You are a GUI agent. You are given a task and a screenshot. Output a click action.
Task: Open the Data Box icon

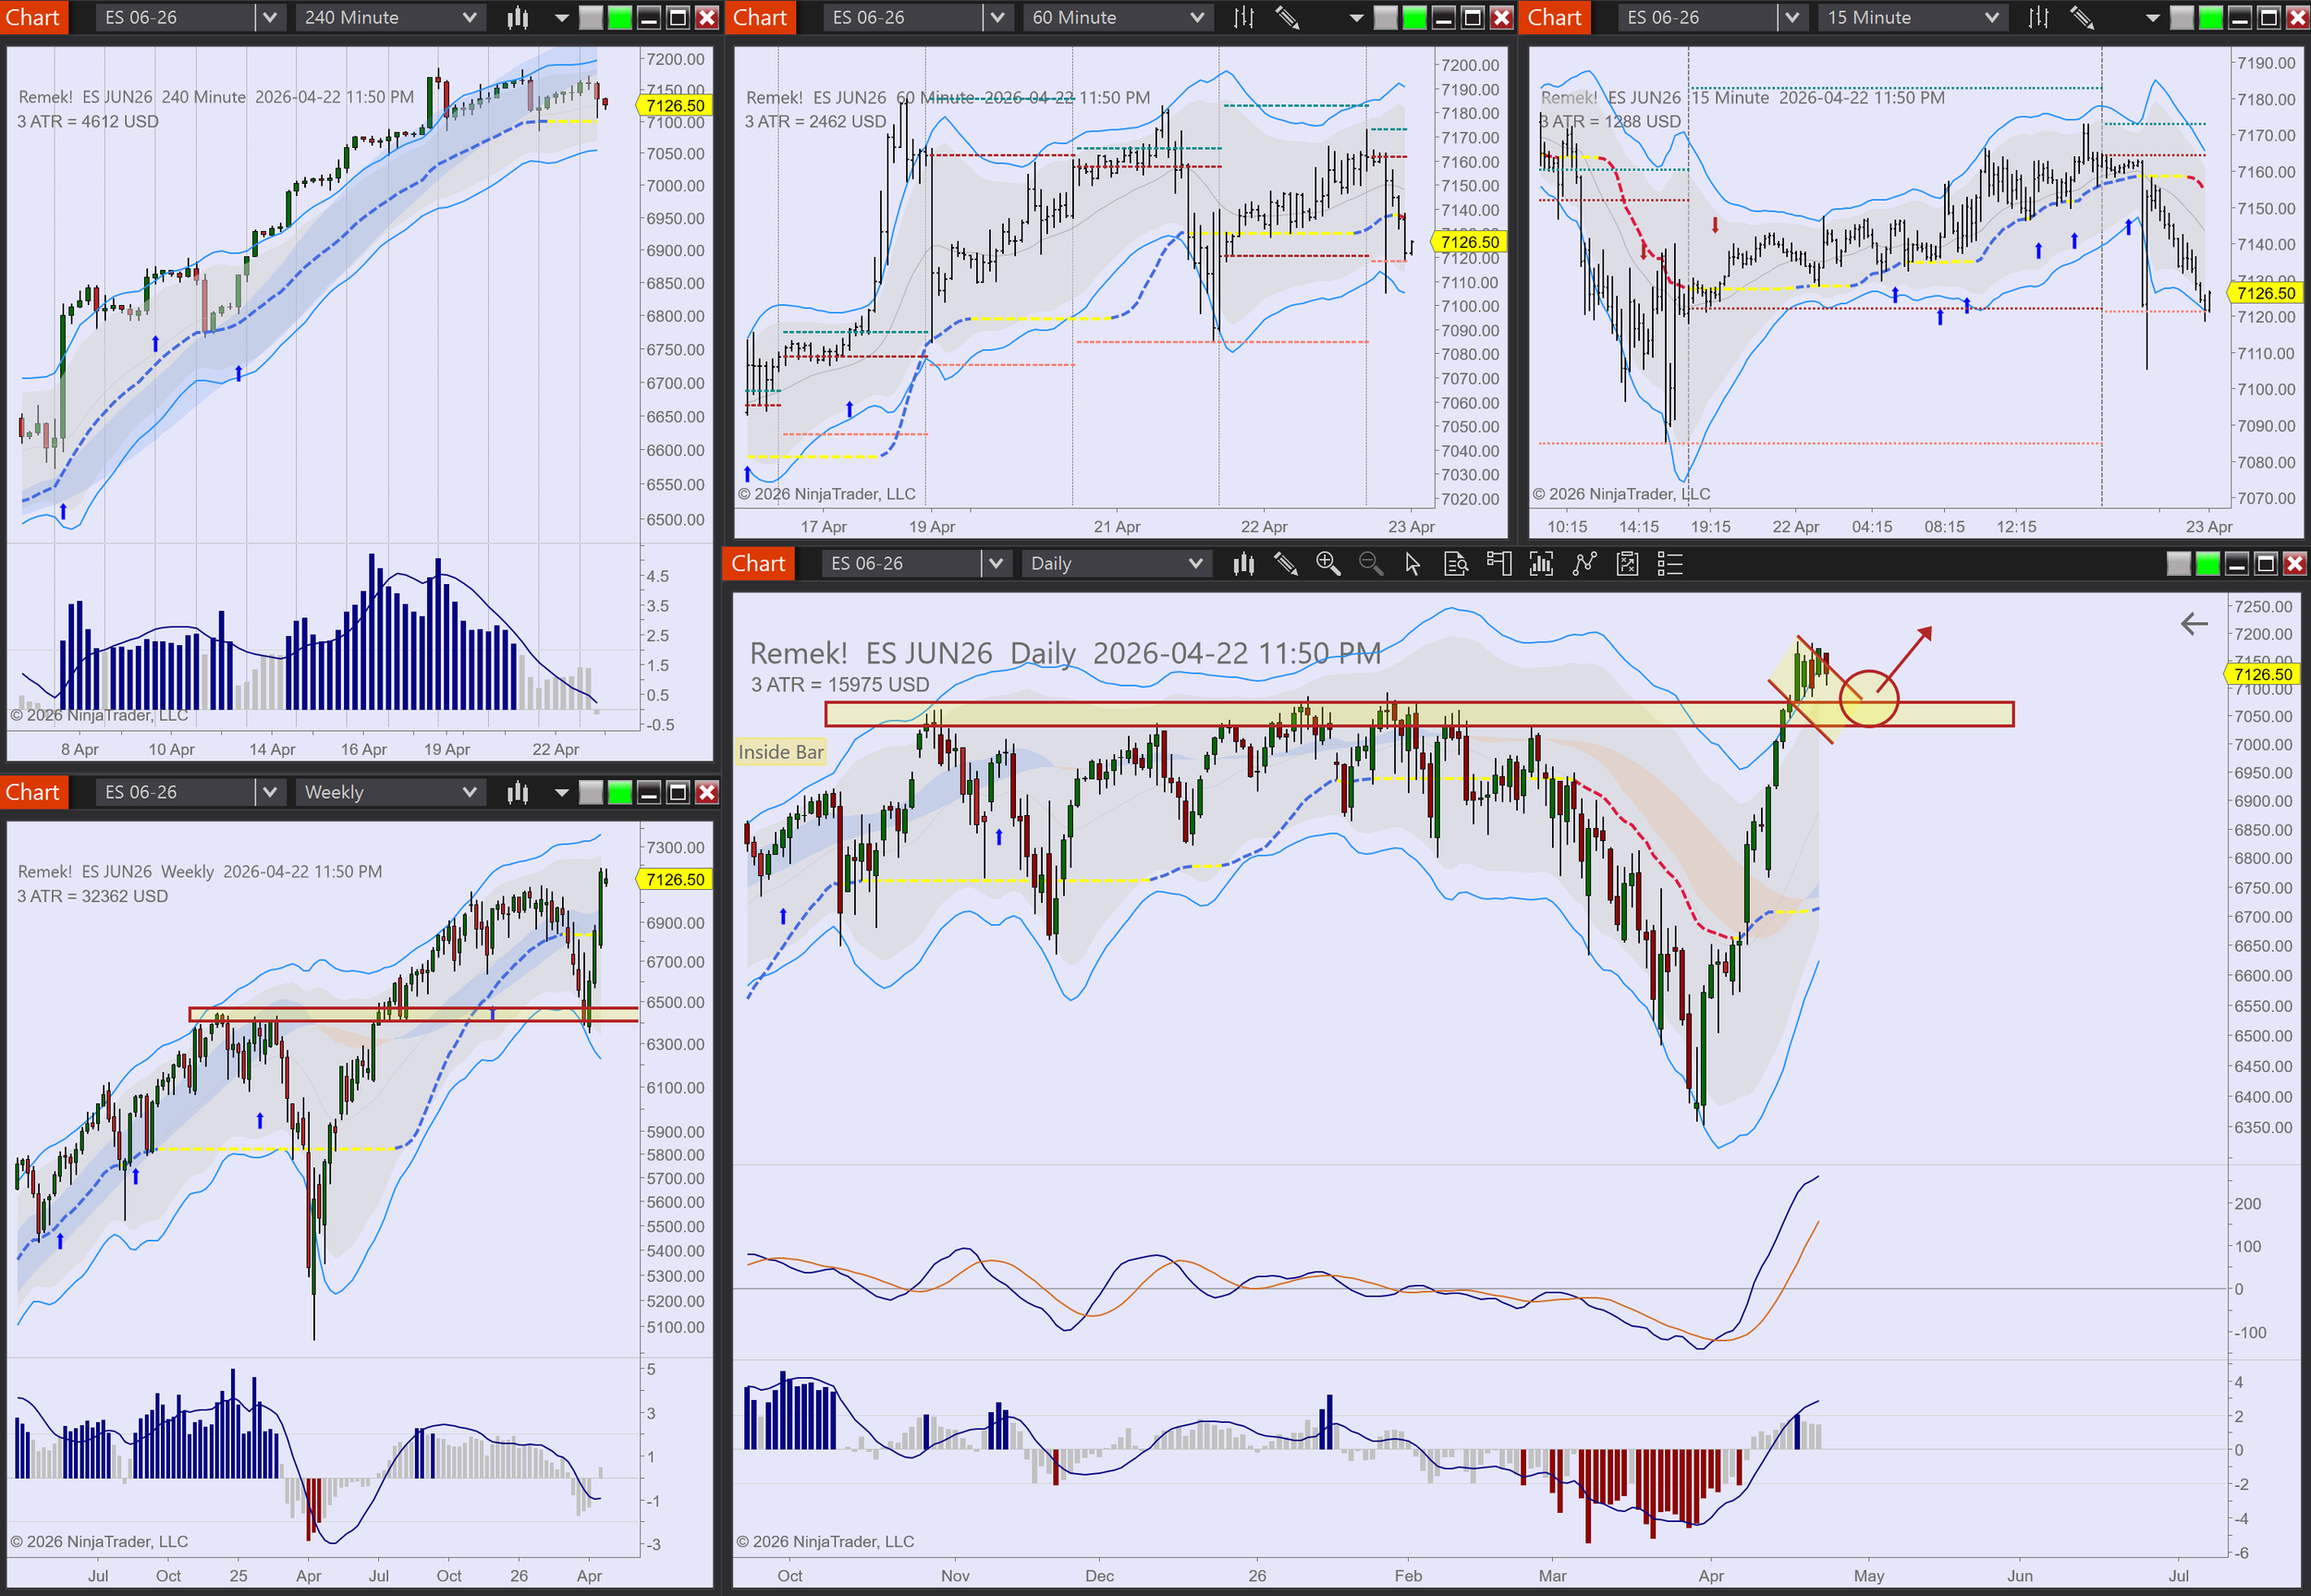pos(1455,564)
